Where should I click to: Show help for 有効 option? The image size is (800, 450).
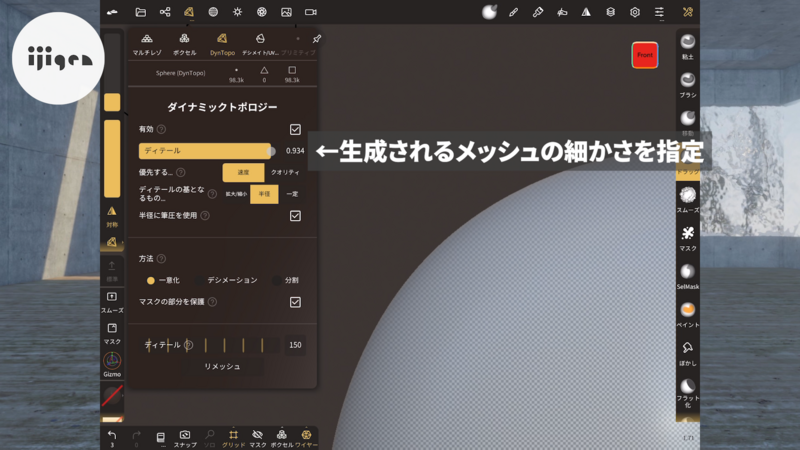coord(161,129)
